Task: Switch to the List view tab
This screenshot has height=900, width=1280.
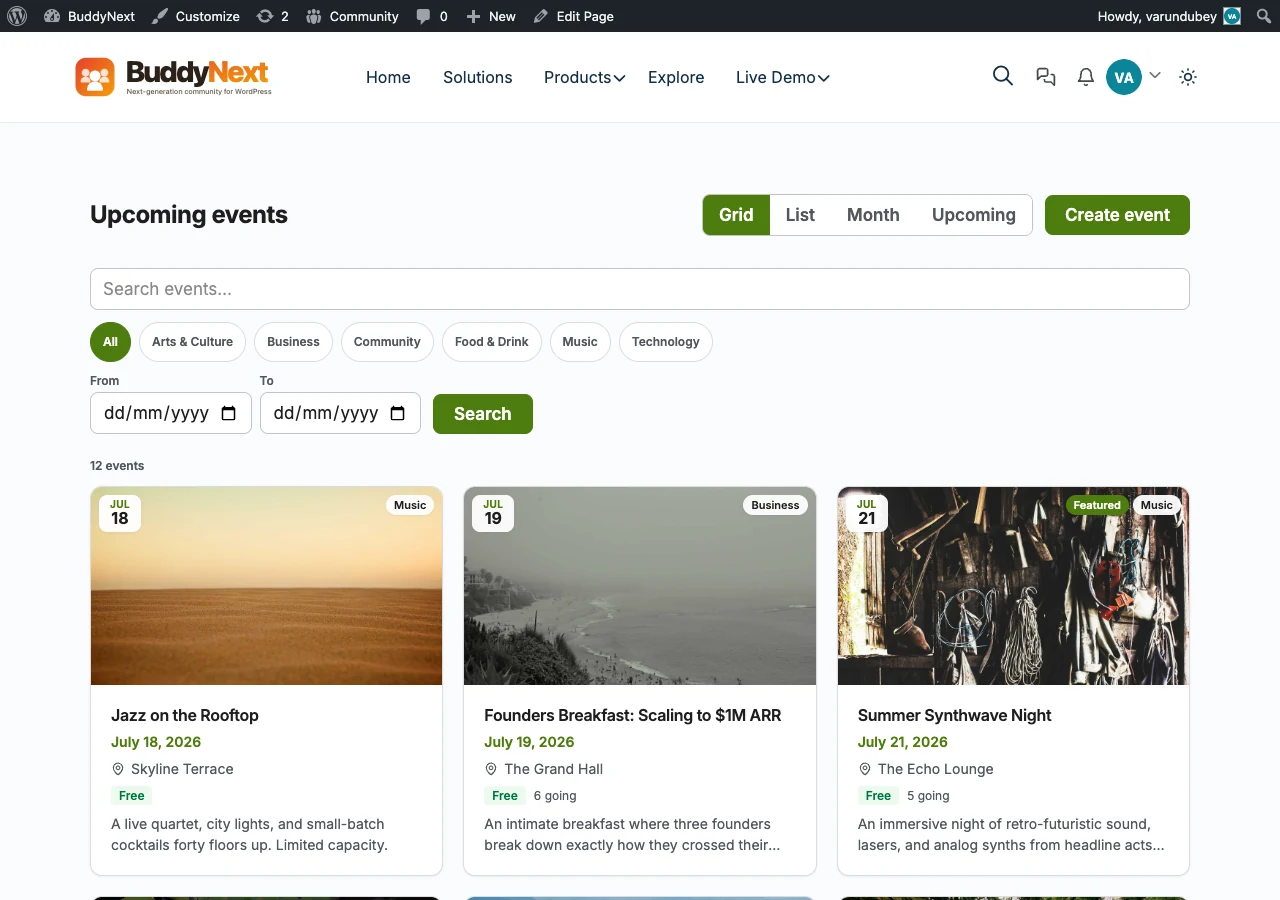Action: [x=800, y=215]
